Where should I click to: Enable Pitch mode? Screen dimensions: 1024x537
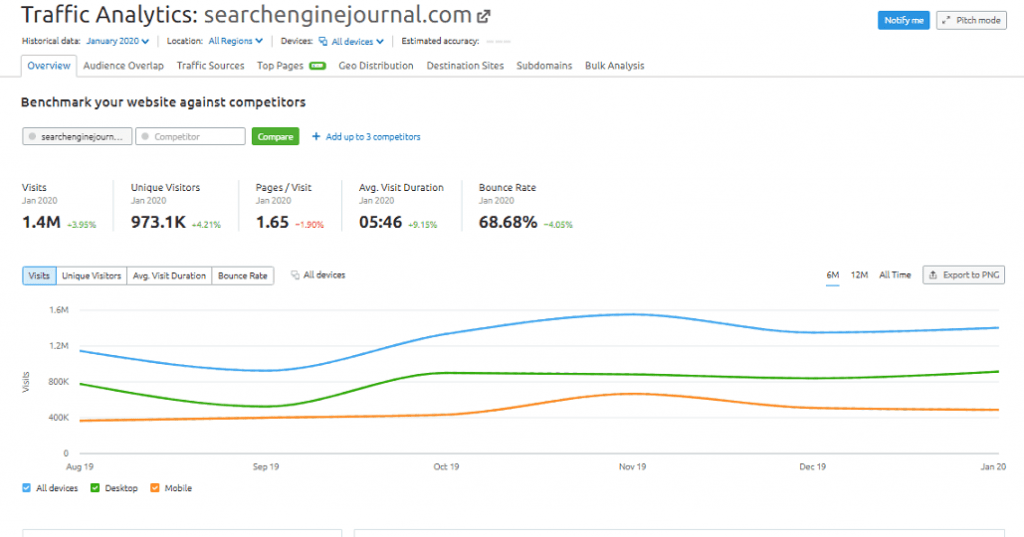(x=972, y=20)
